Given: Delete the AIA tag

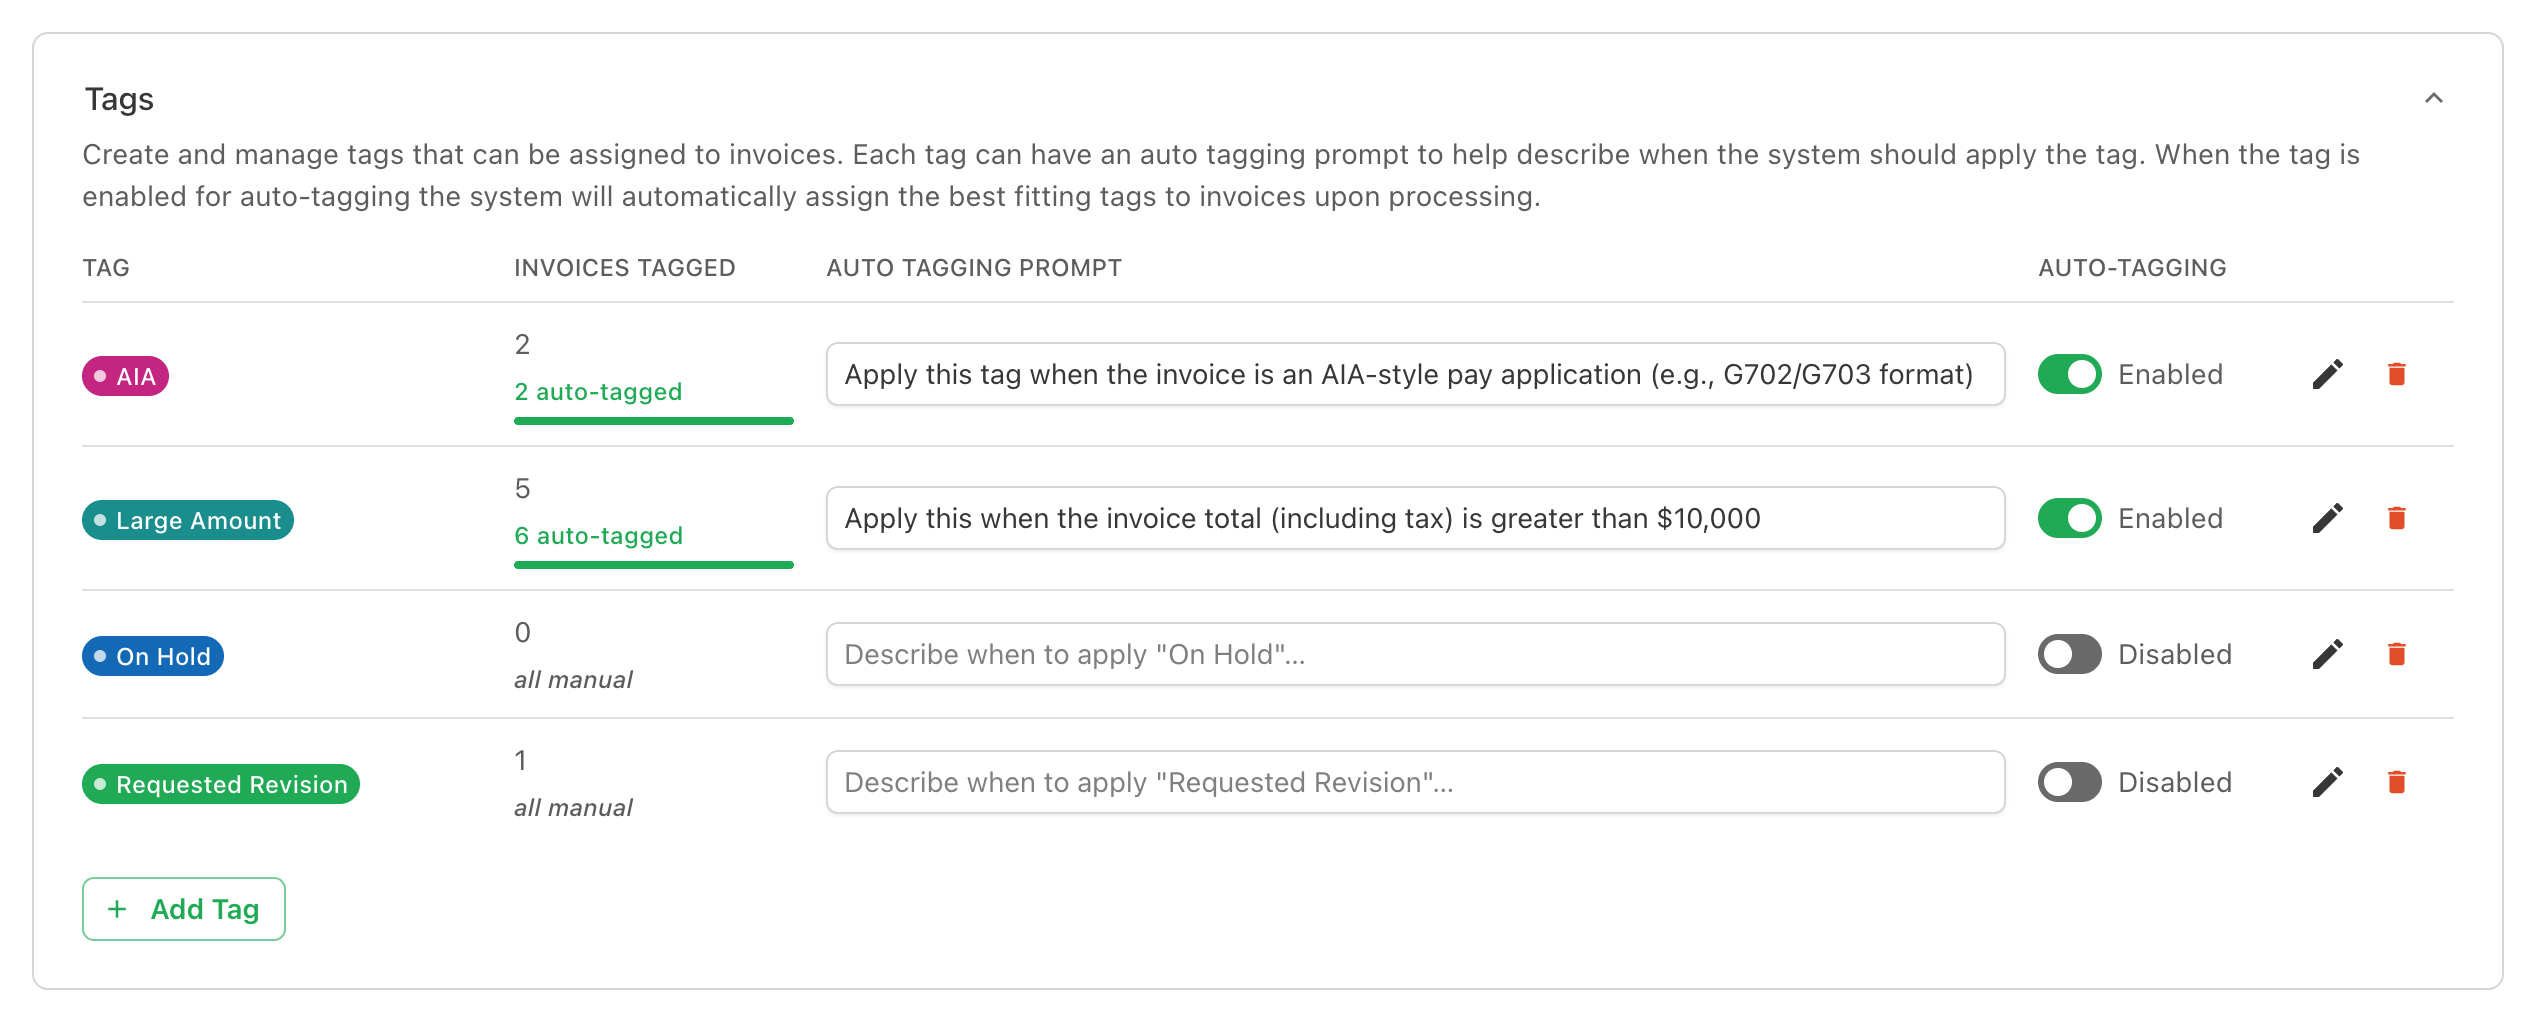Looking at the screenshot, I should click(x=2397, y=375).
